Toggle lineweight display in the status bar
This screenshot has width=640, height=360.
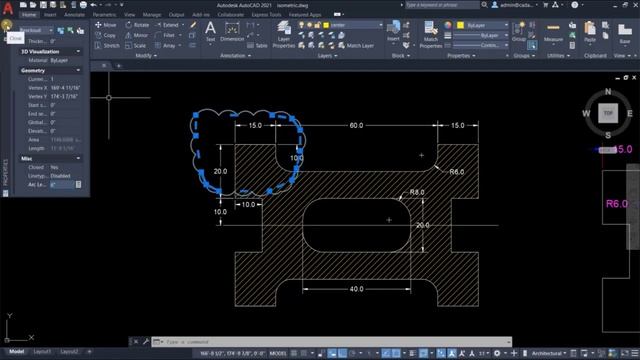click(x=412, y=353)
